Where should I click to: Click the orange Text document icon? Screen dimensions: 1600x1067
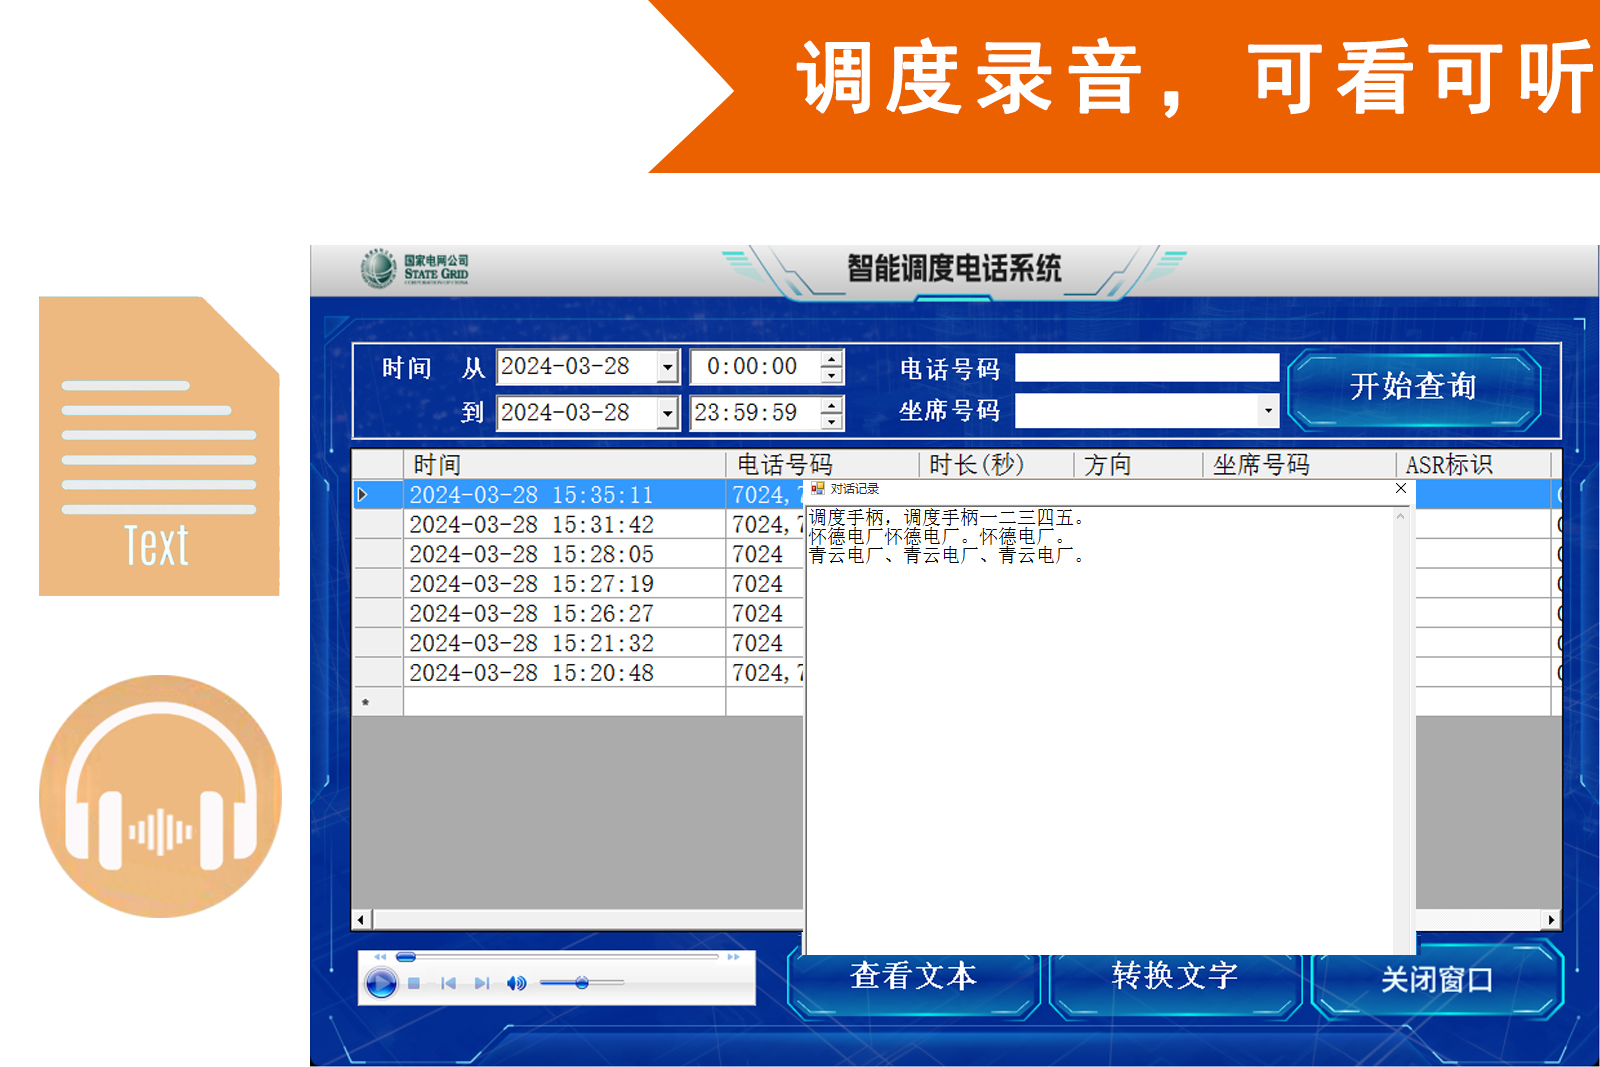pos(159,446)
